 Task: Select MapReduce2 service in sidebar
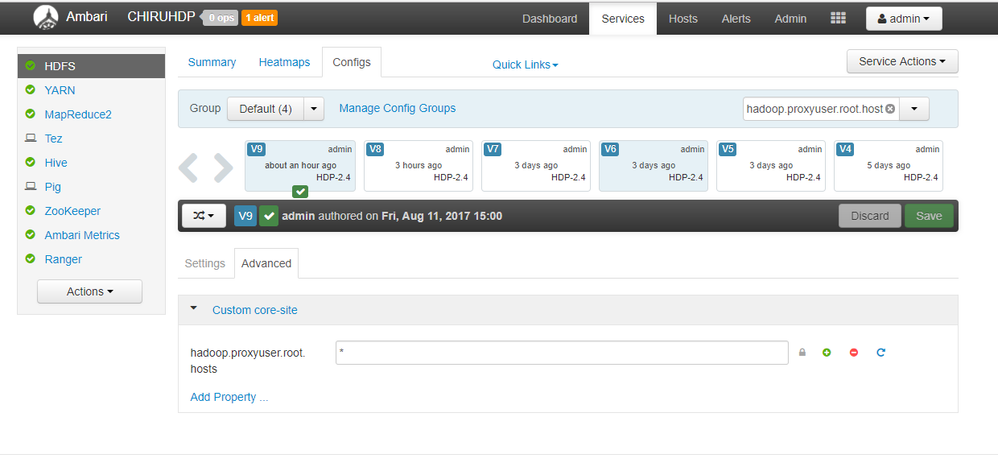coord(78,115)
